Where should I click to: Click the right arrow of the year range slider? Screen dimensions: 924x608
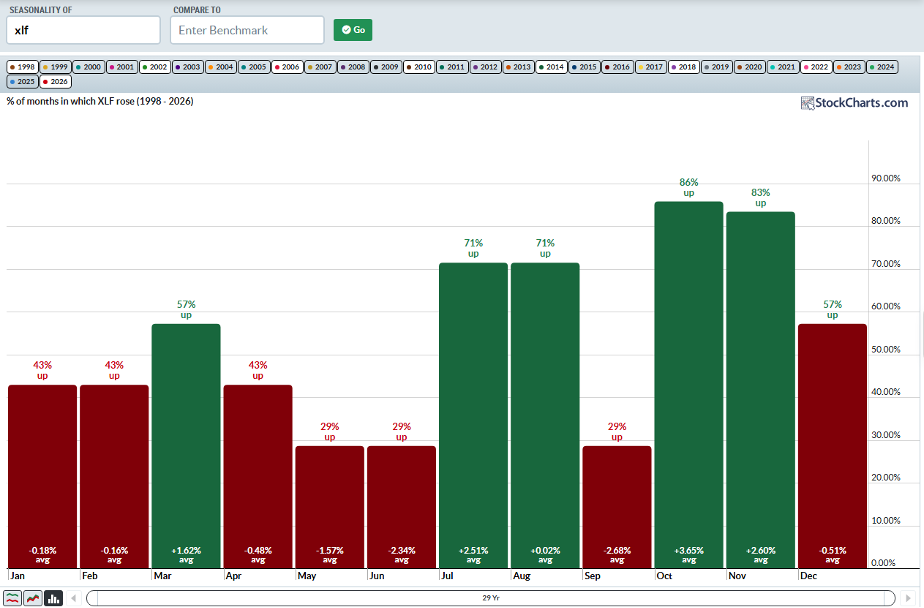pyautogui.click(x=908, y=598)
